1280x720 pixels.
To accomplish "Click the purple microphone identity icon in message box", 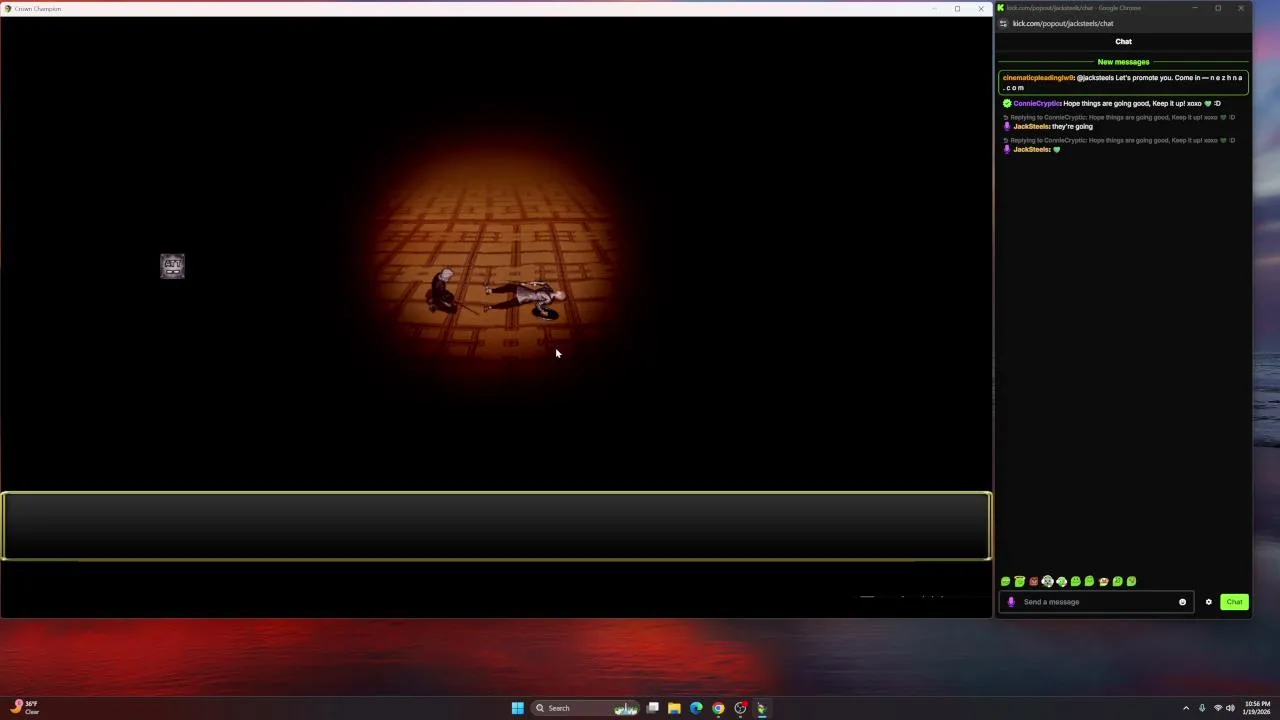I will coord(1011,602).
